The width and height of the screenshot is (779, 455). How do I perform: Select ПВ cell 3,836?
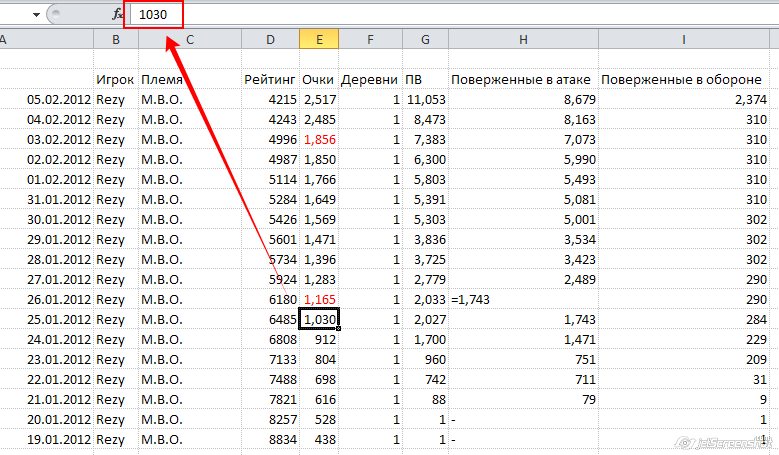pos(425,239)
